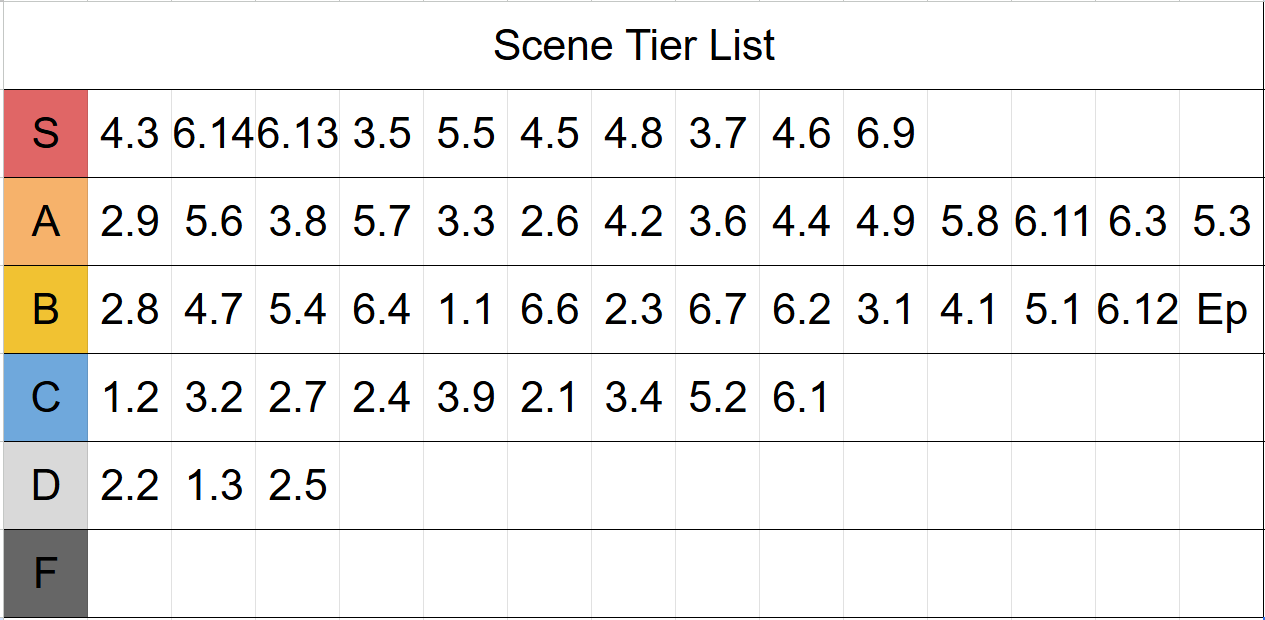Select cell 4.3 in the S row
Image resolution: width=1265 pixels, height=620 pixels.
(x=130, y=134)
